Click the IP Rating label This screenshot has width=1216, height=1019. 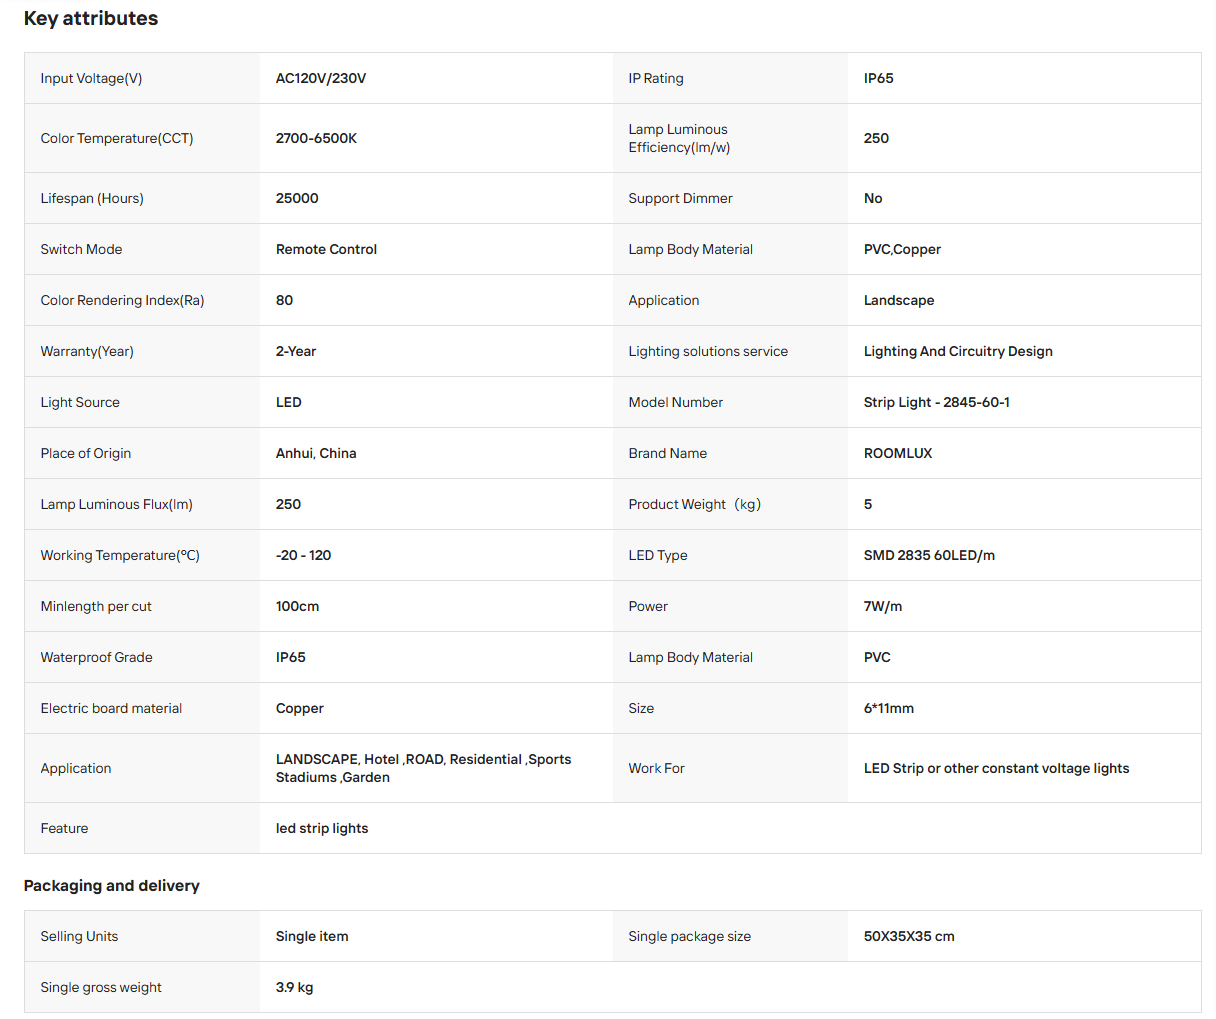(x=656, y=78)
